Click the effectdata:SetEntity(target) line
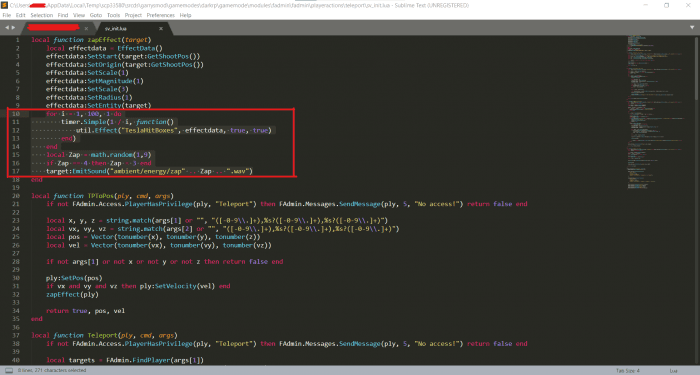This screenshot has height=375, width=700. [98, 105]
